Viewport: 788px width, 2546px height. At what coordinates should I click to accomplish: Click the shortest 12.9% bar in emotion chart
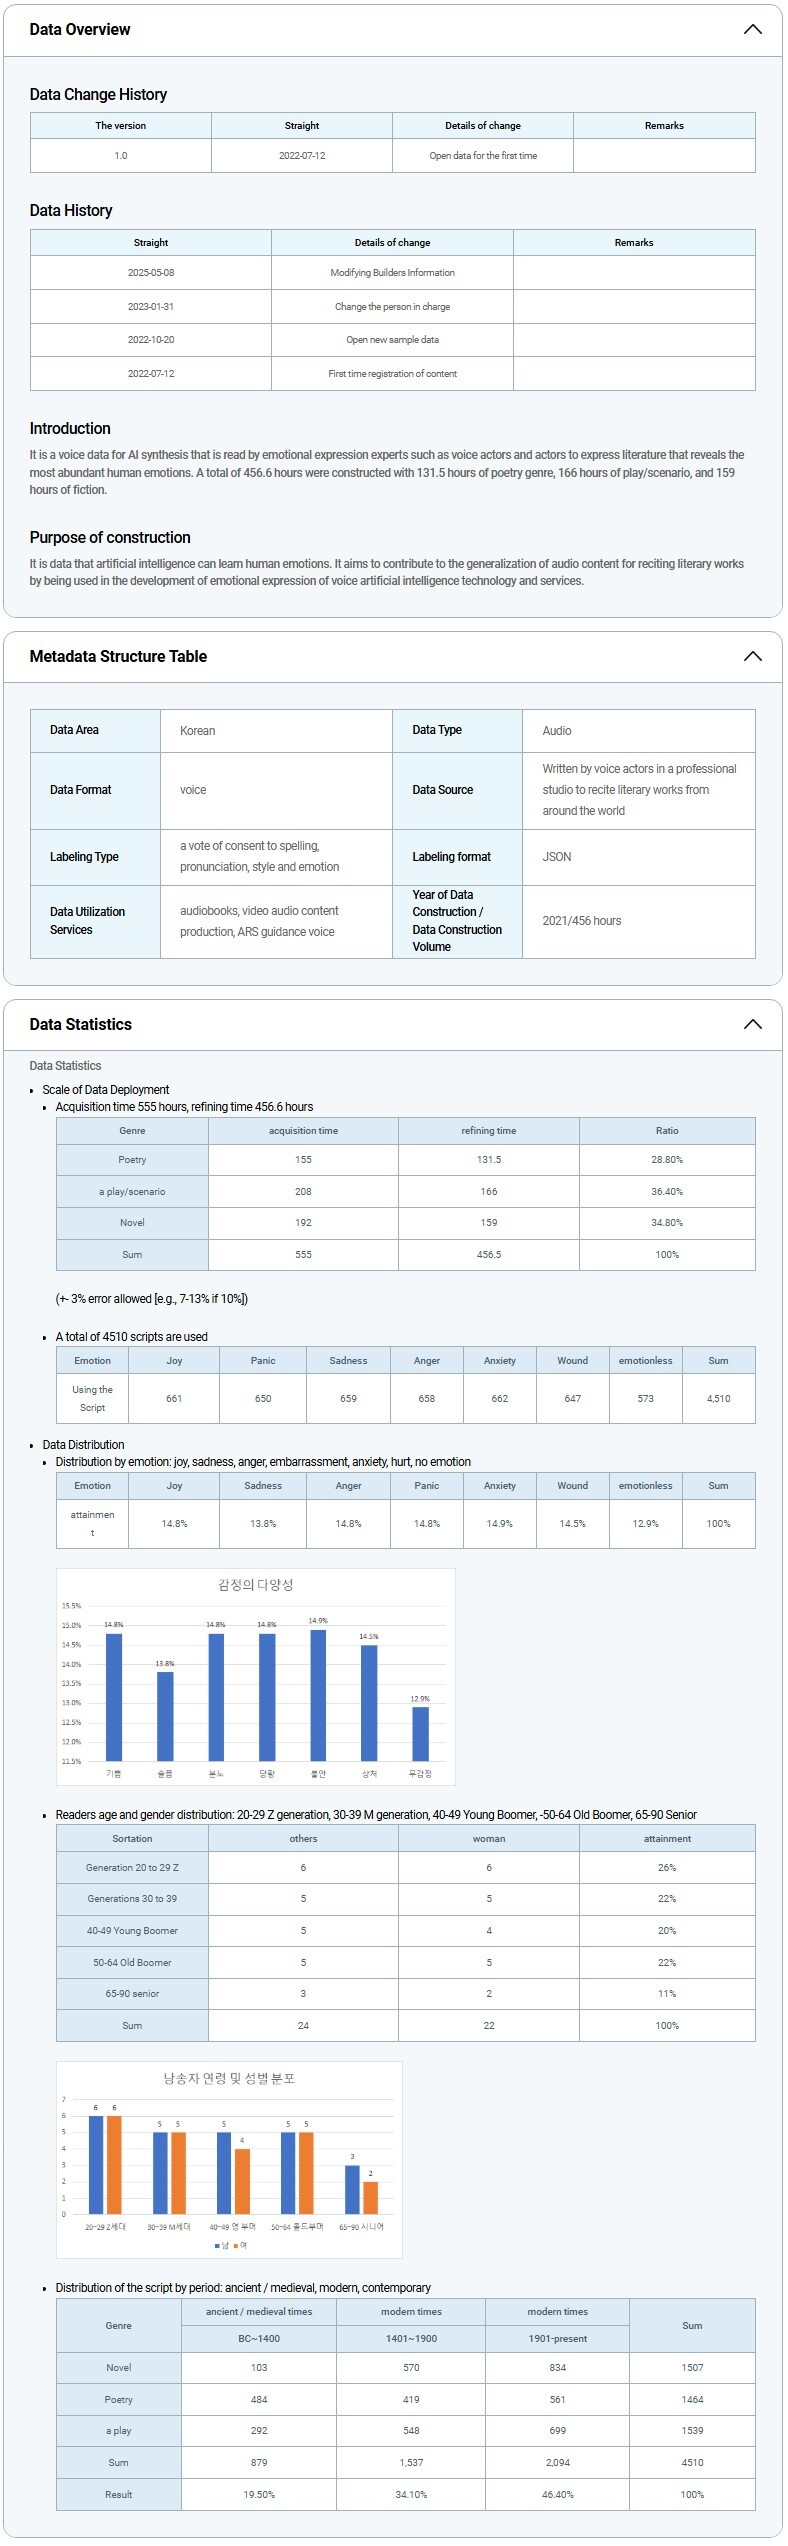click(x=420, y=1733)
